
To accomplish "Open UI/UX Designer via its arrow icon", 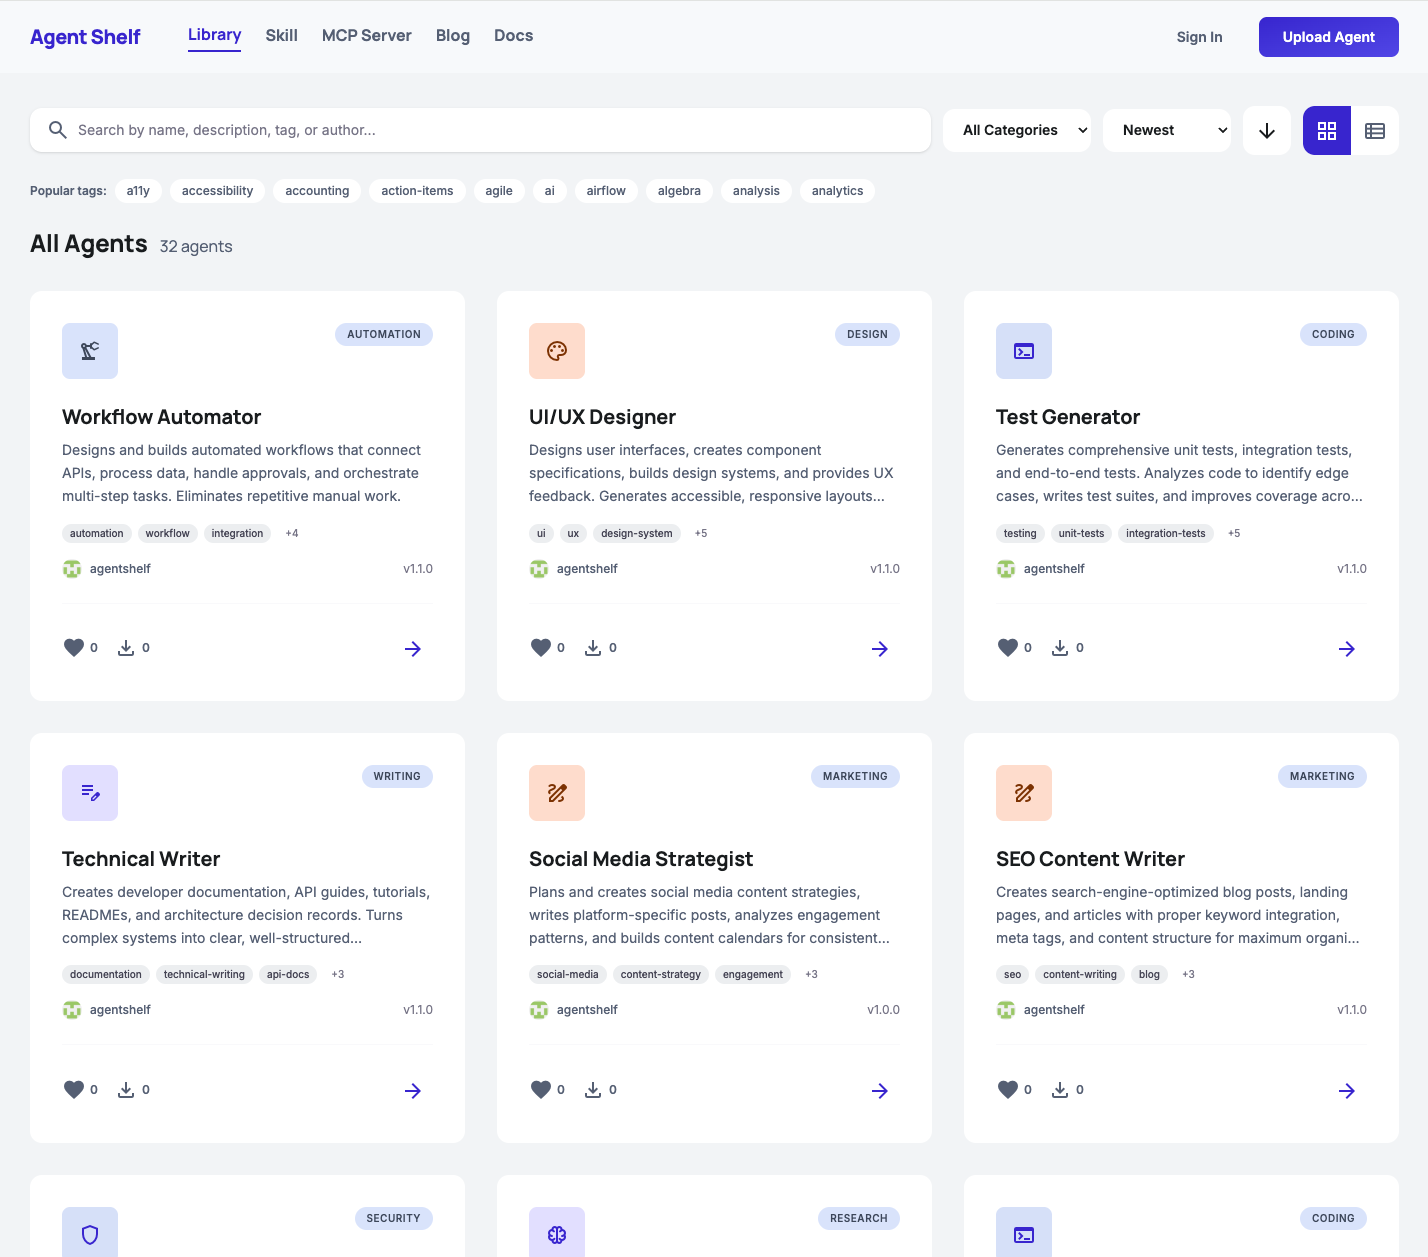I will [x=880, y=649].
